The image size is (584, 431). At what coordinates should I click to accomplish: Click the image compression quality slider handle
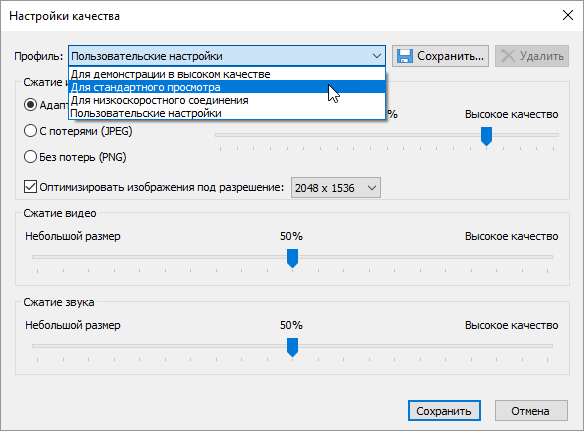486,136
